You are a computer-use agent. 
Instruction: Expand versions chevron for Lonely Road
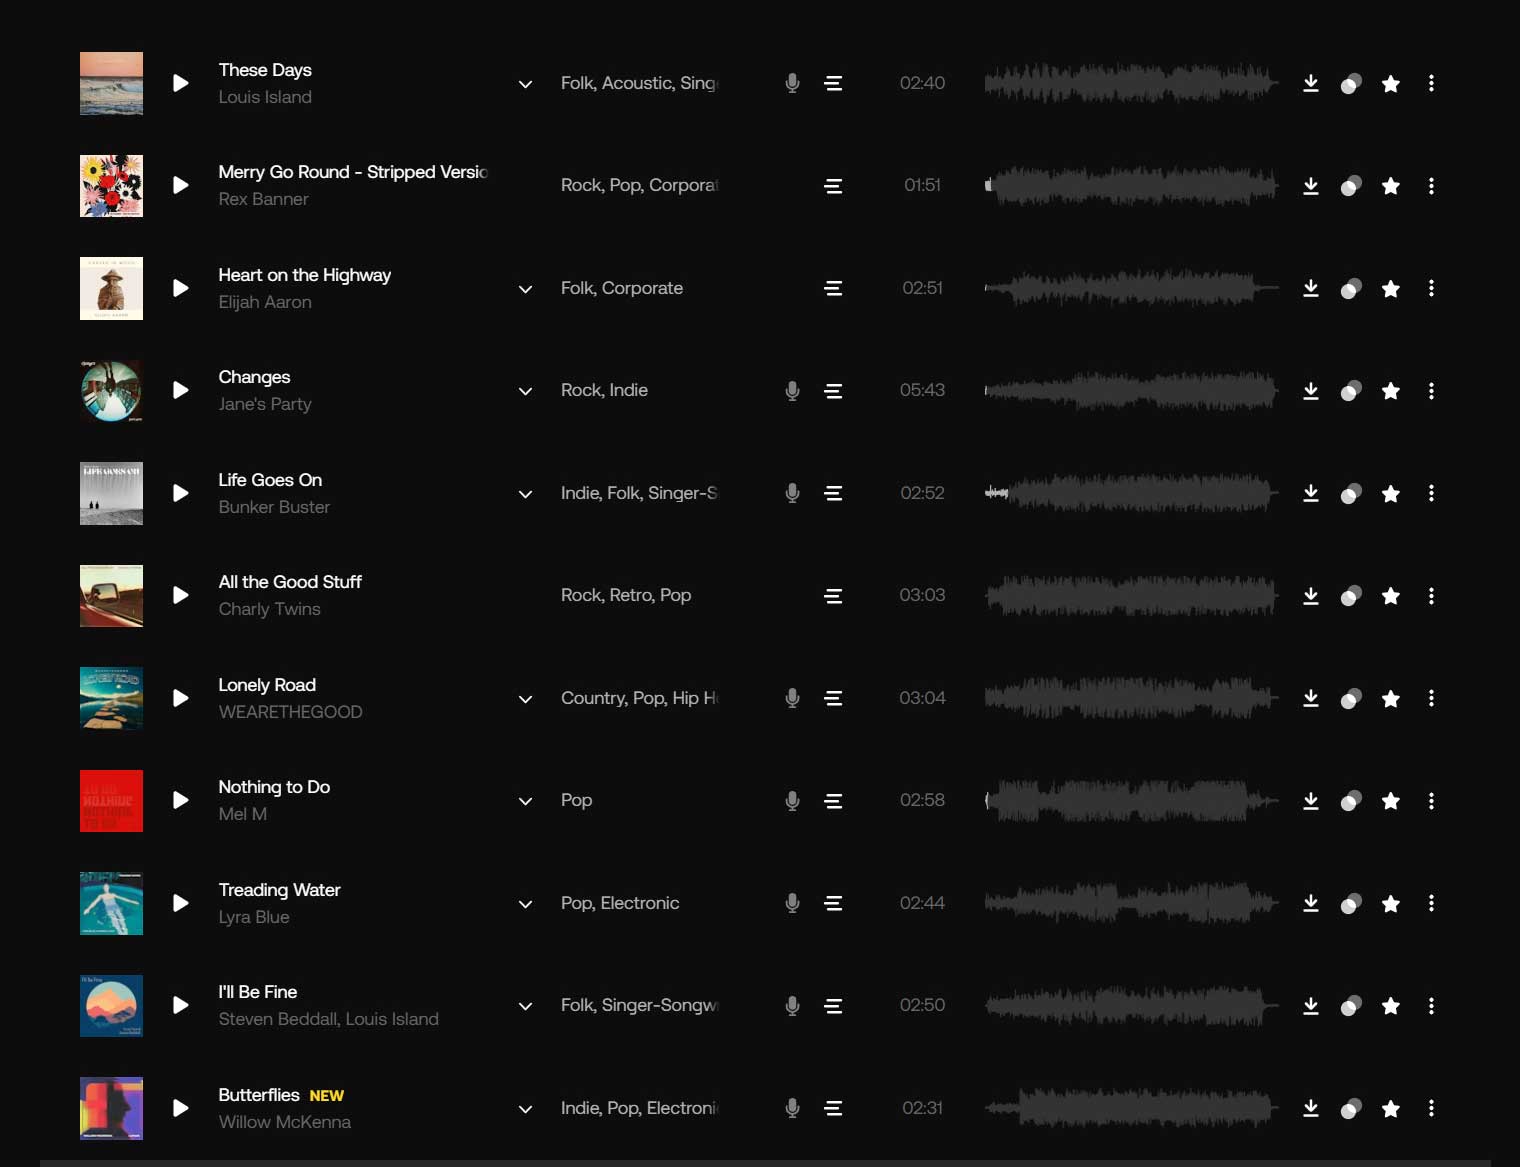[525, 699]
